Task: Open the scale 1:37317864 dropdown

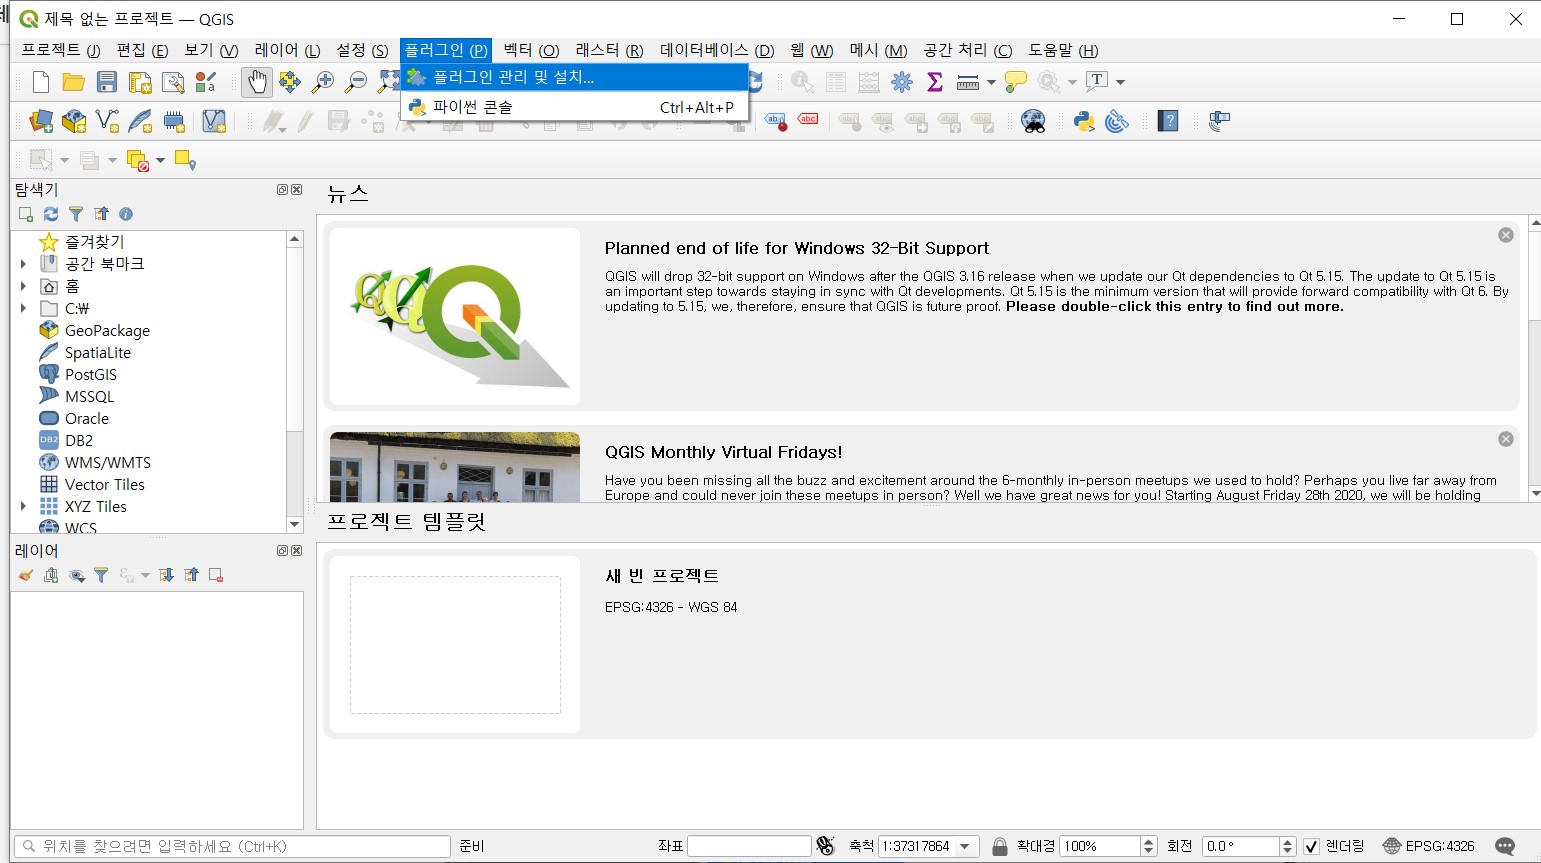Action: (965, 846)
